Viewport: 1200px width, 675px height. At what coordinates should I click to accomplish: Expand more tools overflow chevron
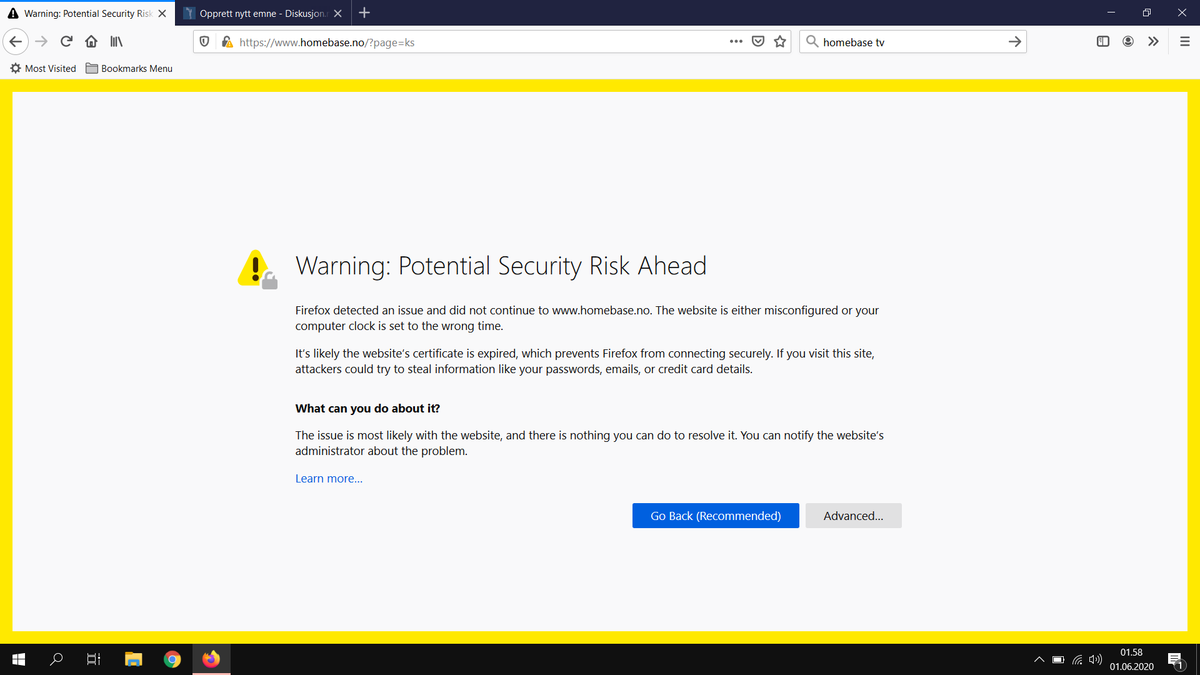click(x=1153, y=42)
